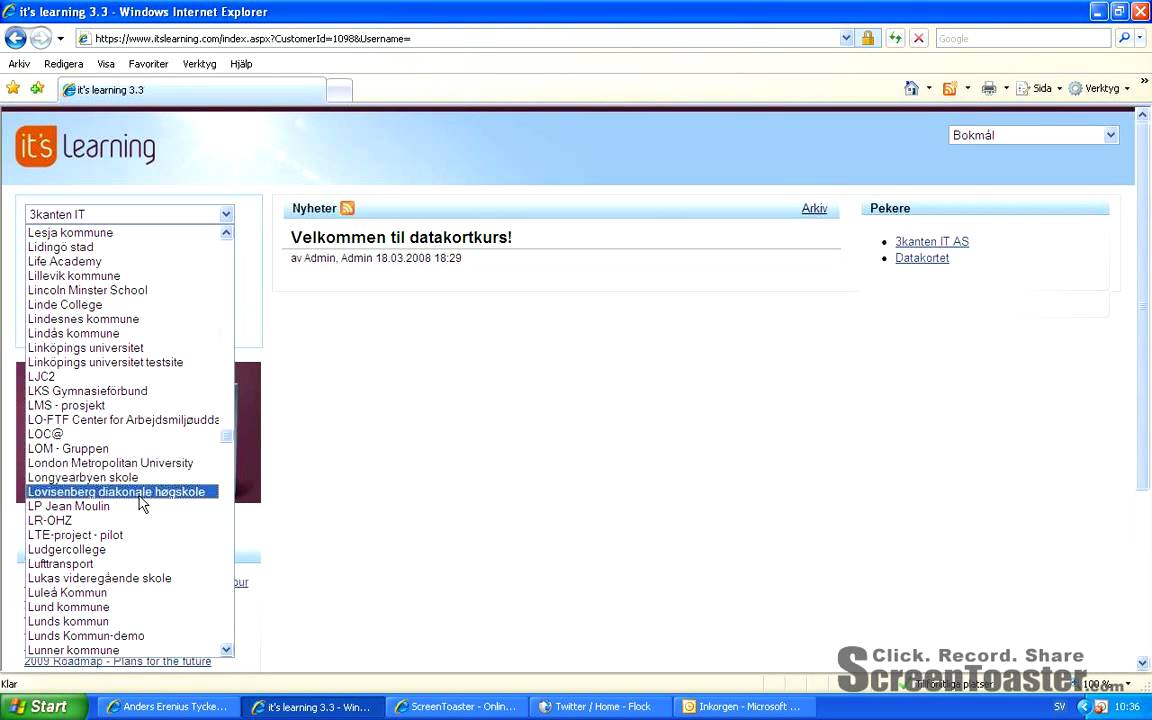The image size is (1152, 720).
Task: Open the Home button dropdown arrow
Action: point(929,88)
